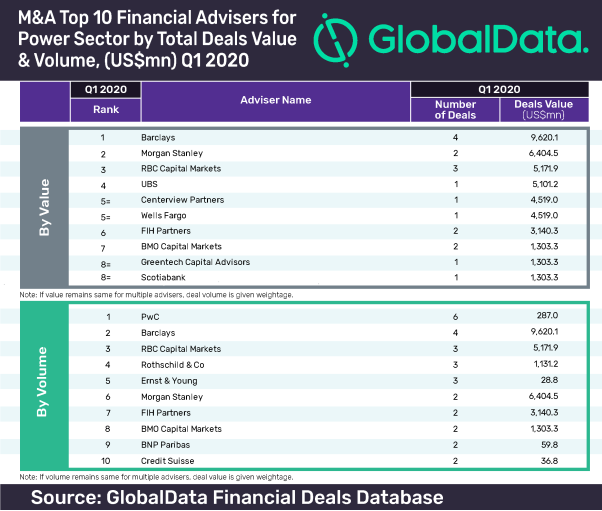
Task: Click the infographic title heading
Action: (157, 39)
